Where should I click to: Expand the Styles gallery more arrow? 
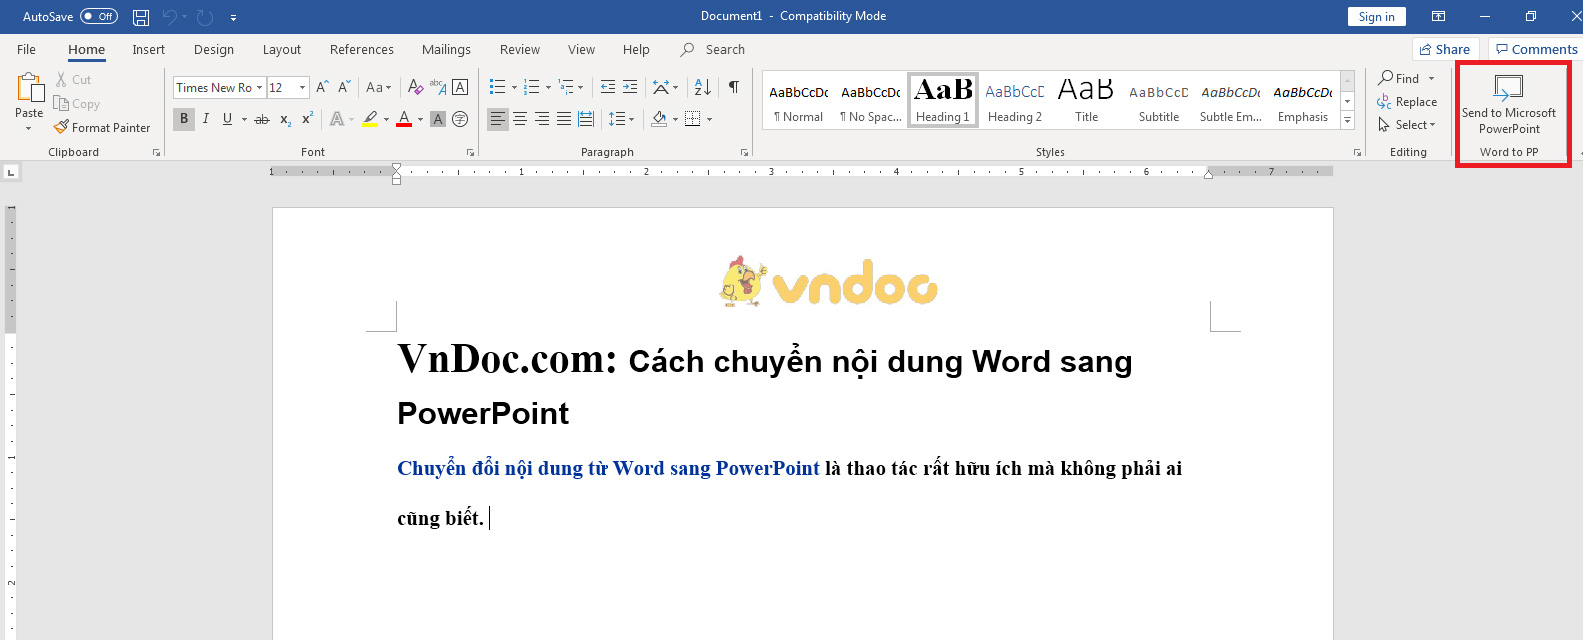click(1347, 121)
